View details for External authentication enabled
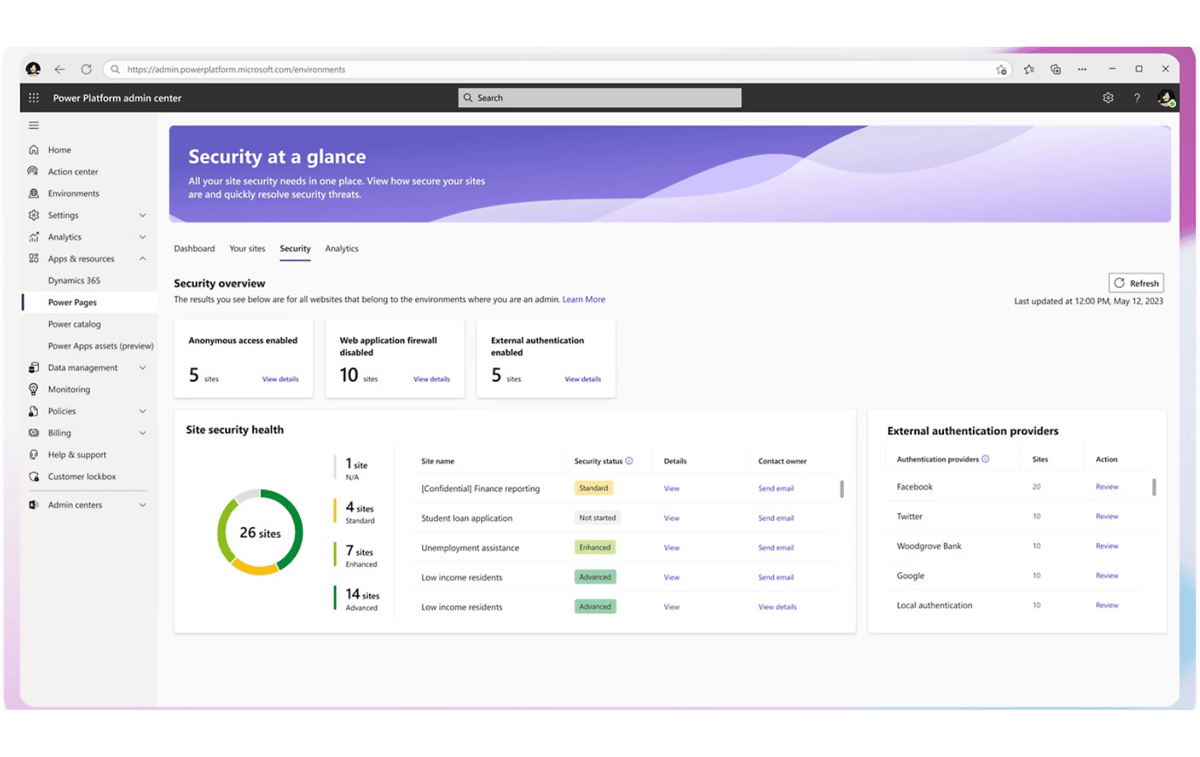 pyautogui.click(x=583, y=379)
